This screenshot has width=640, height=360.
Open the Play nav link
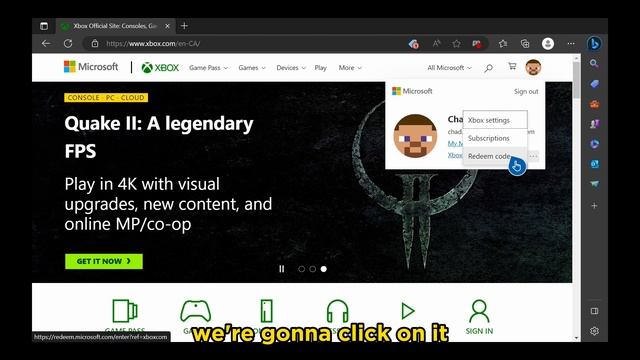pos(320,68)
